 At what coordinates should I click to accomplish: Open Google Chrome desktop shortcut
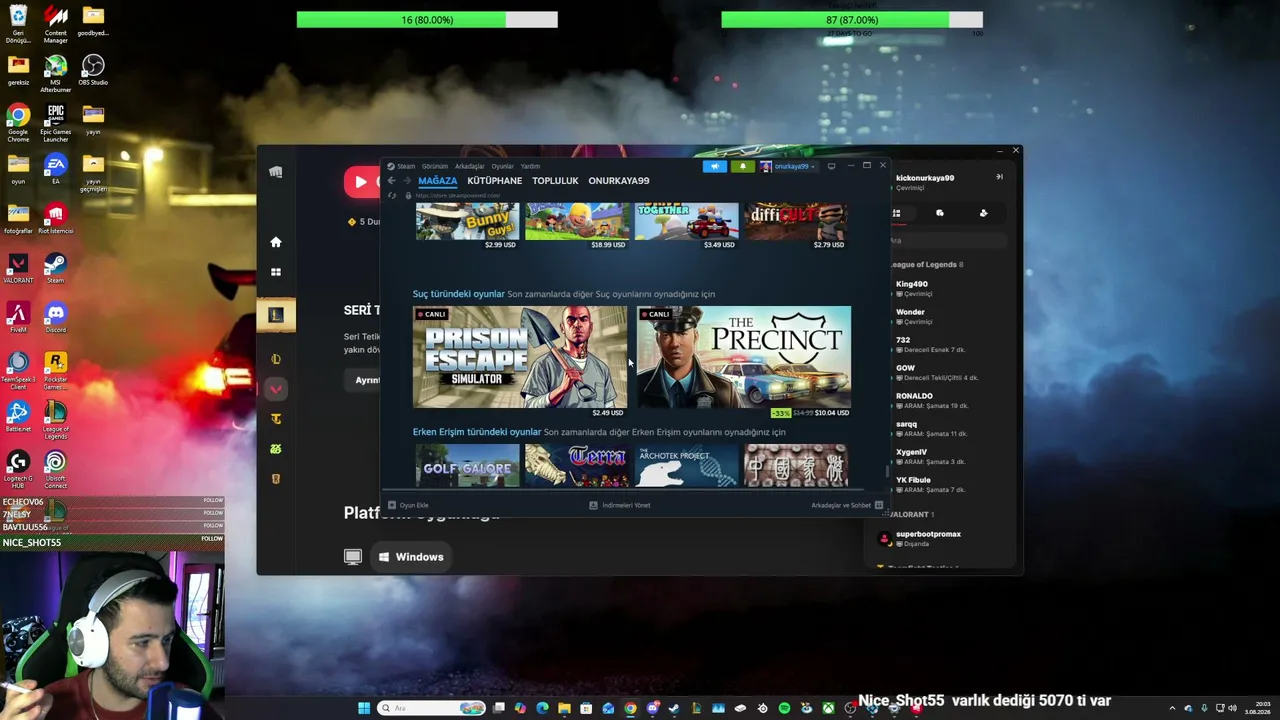point(18,122)
